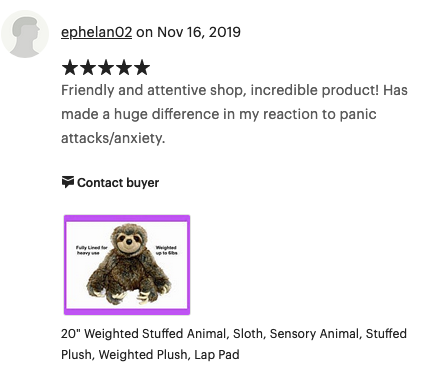Open the 20" Weighted Stuffed Animal listing title
The image size is (425, 374).
[x=234, y=344]
